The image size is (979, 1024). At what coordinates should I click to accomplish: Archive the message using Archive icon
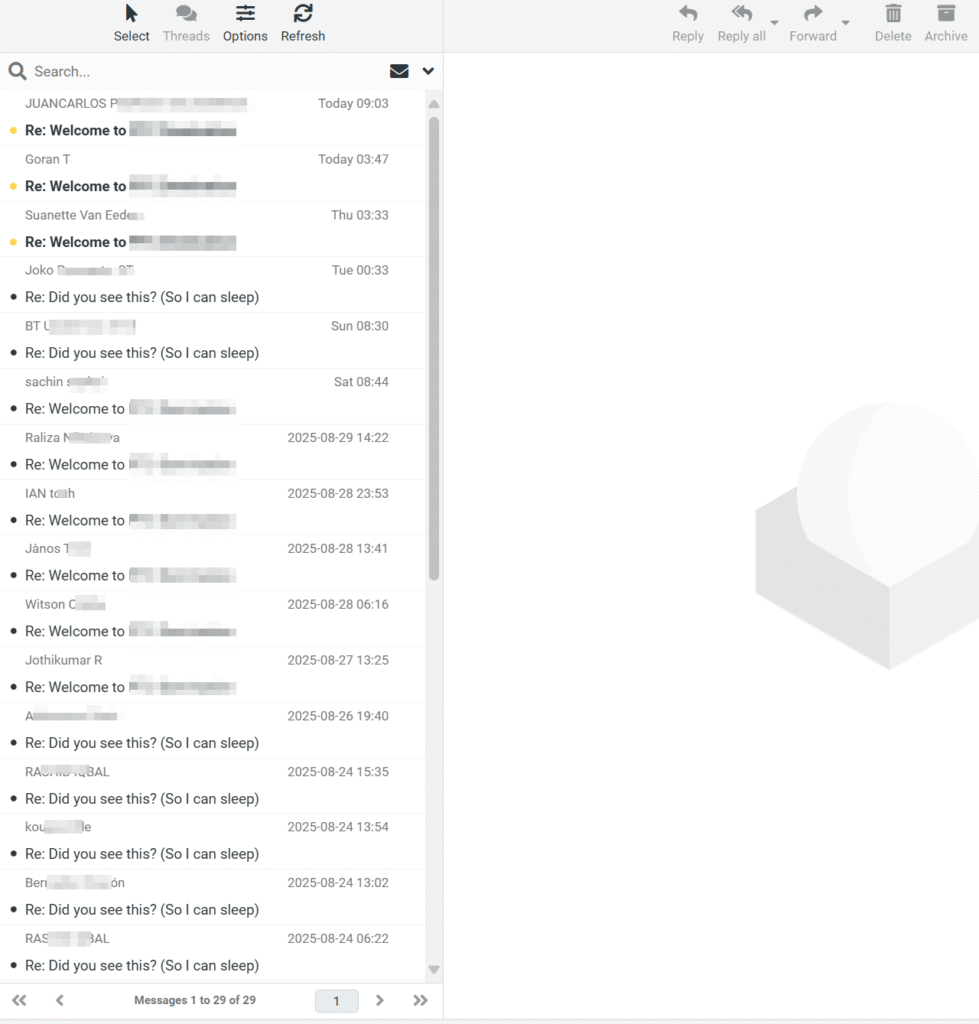coord(945,14)
